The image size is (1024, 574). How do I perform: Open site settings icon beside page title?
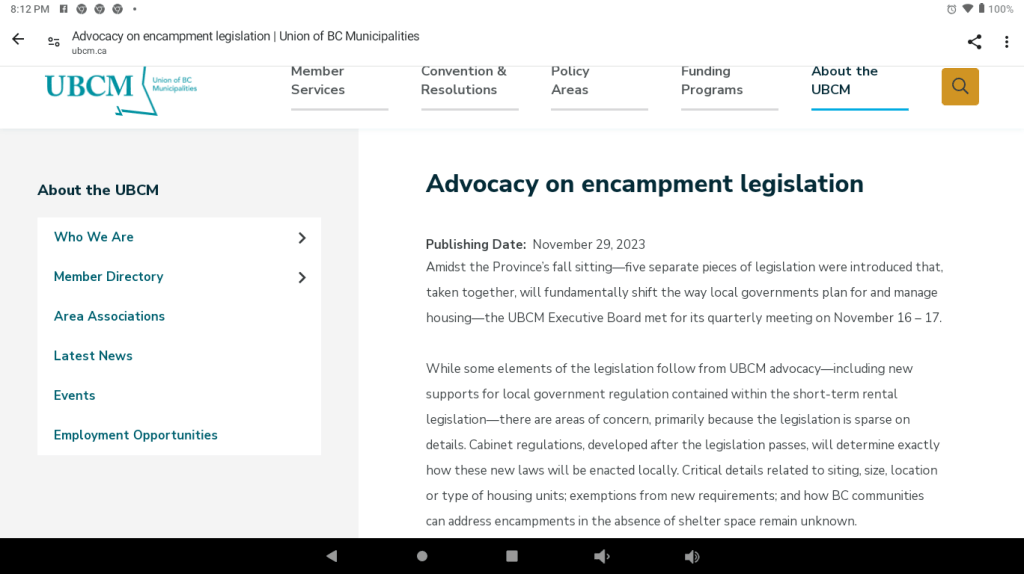54,42
